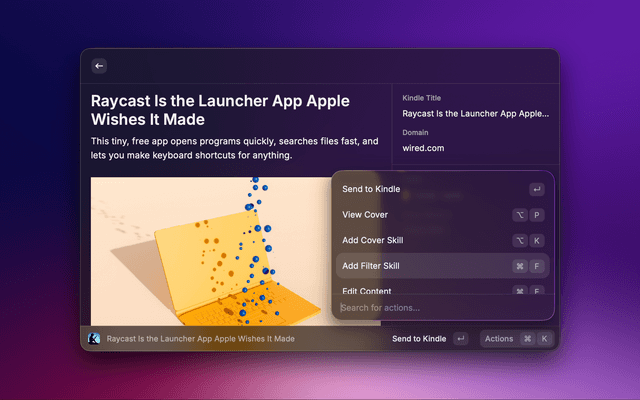The image size is (640, 400).
Task: Select Send to Kindle in the actions menu
Action: point(372,189)
